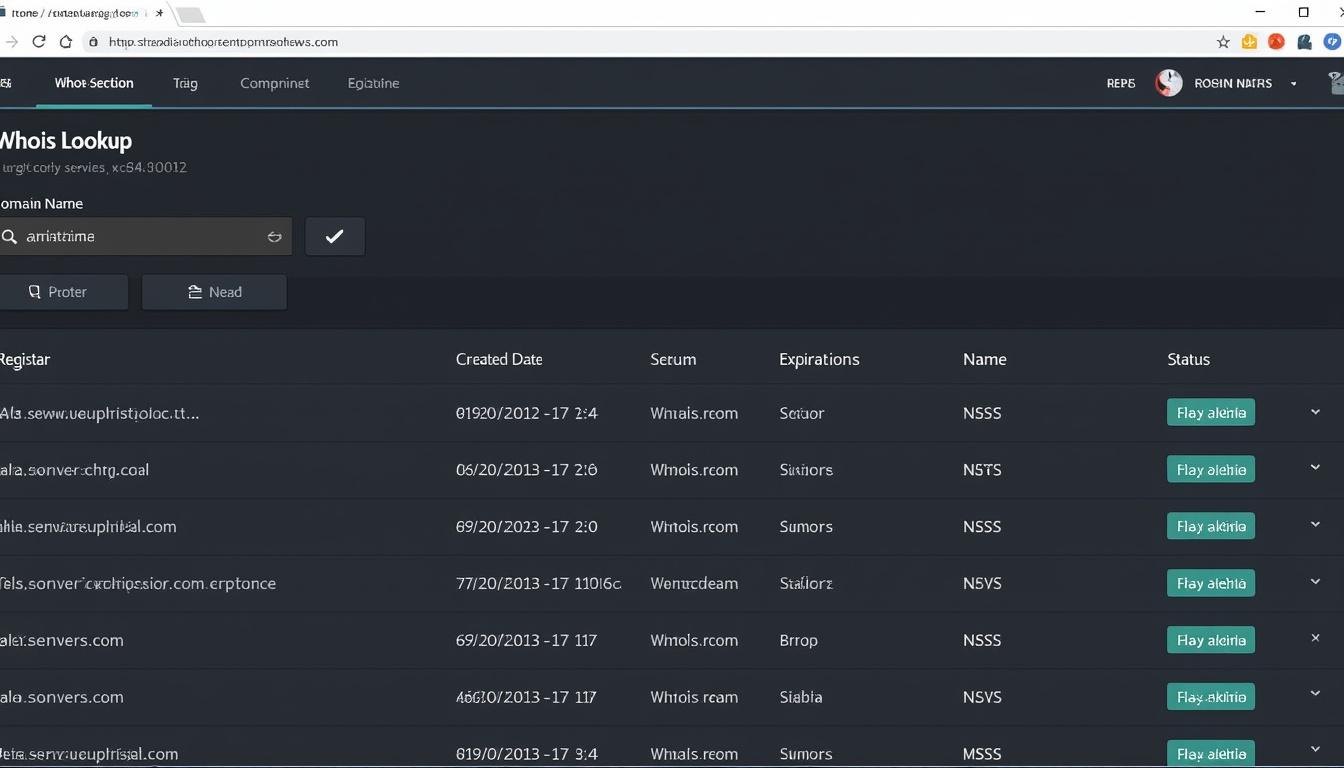
Task: Expand the Wenurcdeam row chevron
Action: pos(1315,582)
